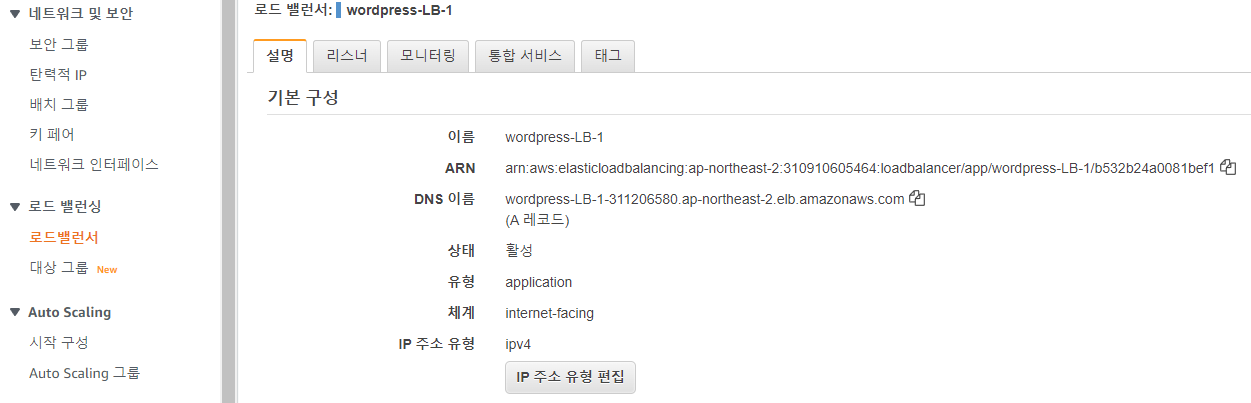1251x403 pixels.
Task: Collapse the 로드 밸런싱 section
Action: click(15, 206)
